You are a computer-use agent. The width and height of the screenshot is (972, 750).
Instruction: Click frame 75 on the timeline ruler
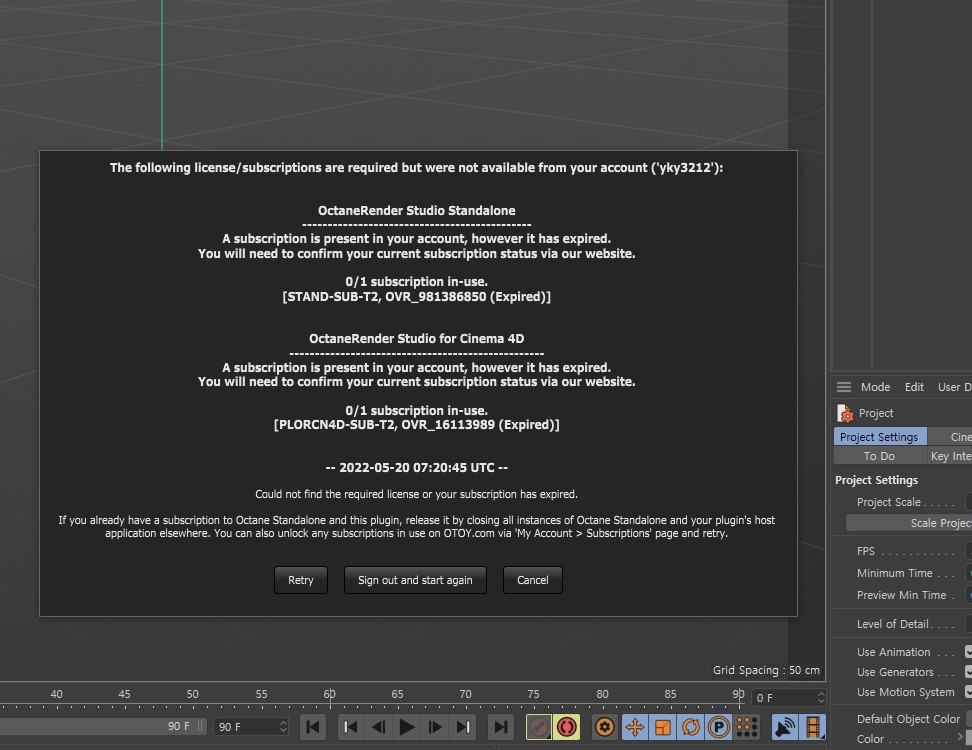coord(533,694)
